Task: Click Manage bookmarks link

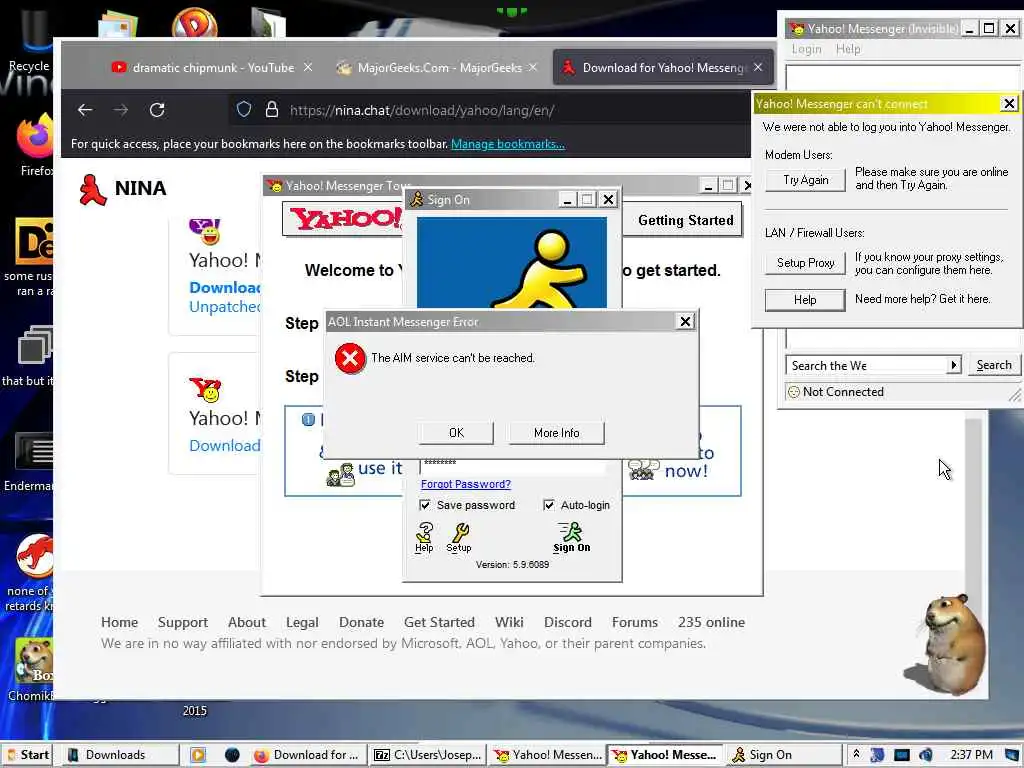Action: click(x=507, y=144)
